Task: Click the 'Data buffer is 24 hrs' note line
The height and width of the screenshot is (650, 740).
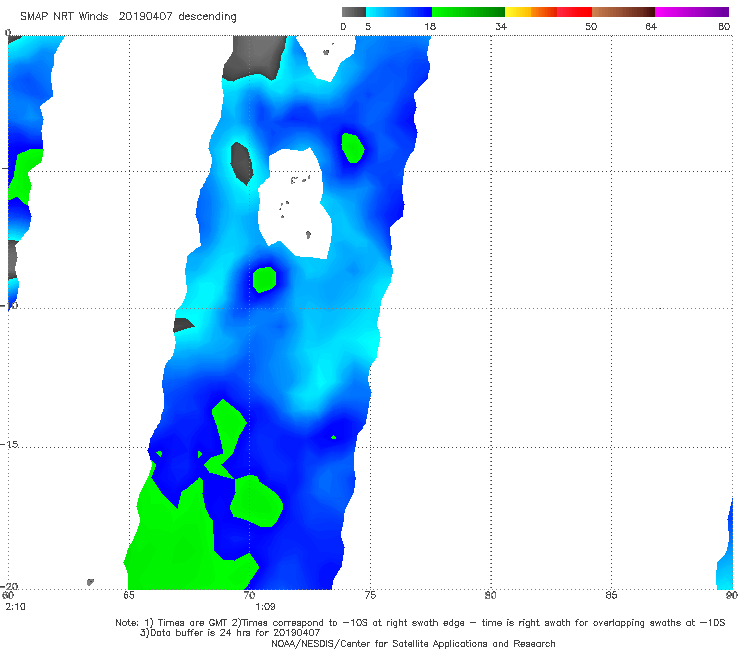Action: click(230, 633)
